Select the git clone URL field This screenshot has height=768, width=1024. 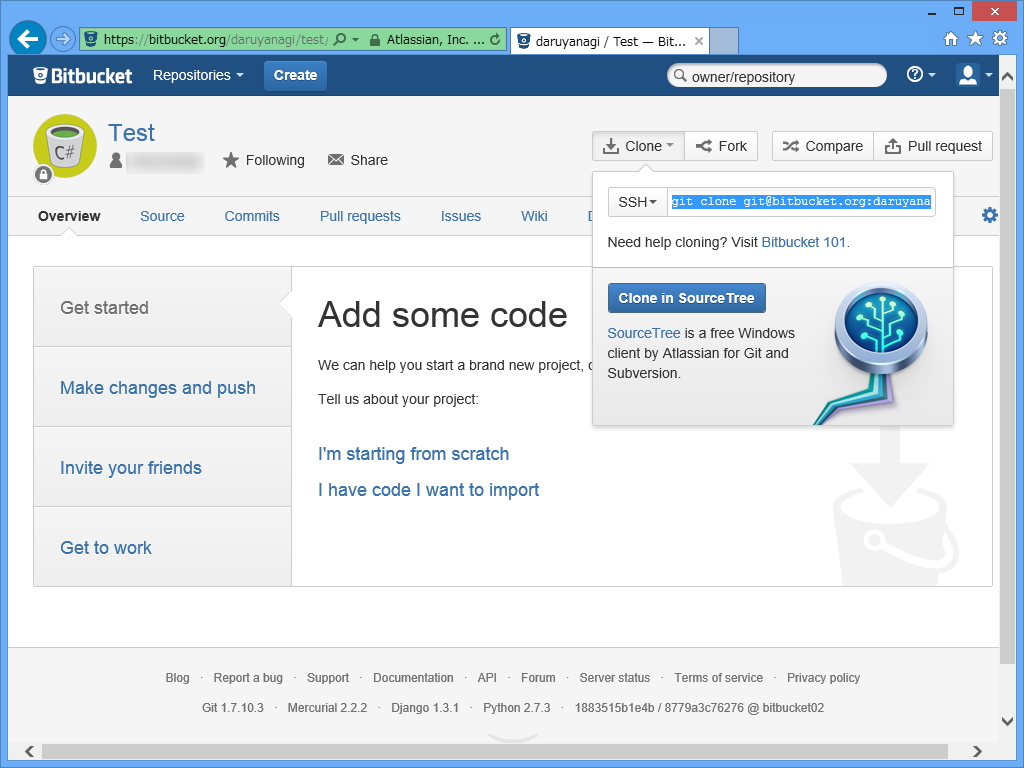point(800,201)
